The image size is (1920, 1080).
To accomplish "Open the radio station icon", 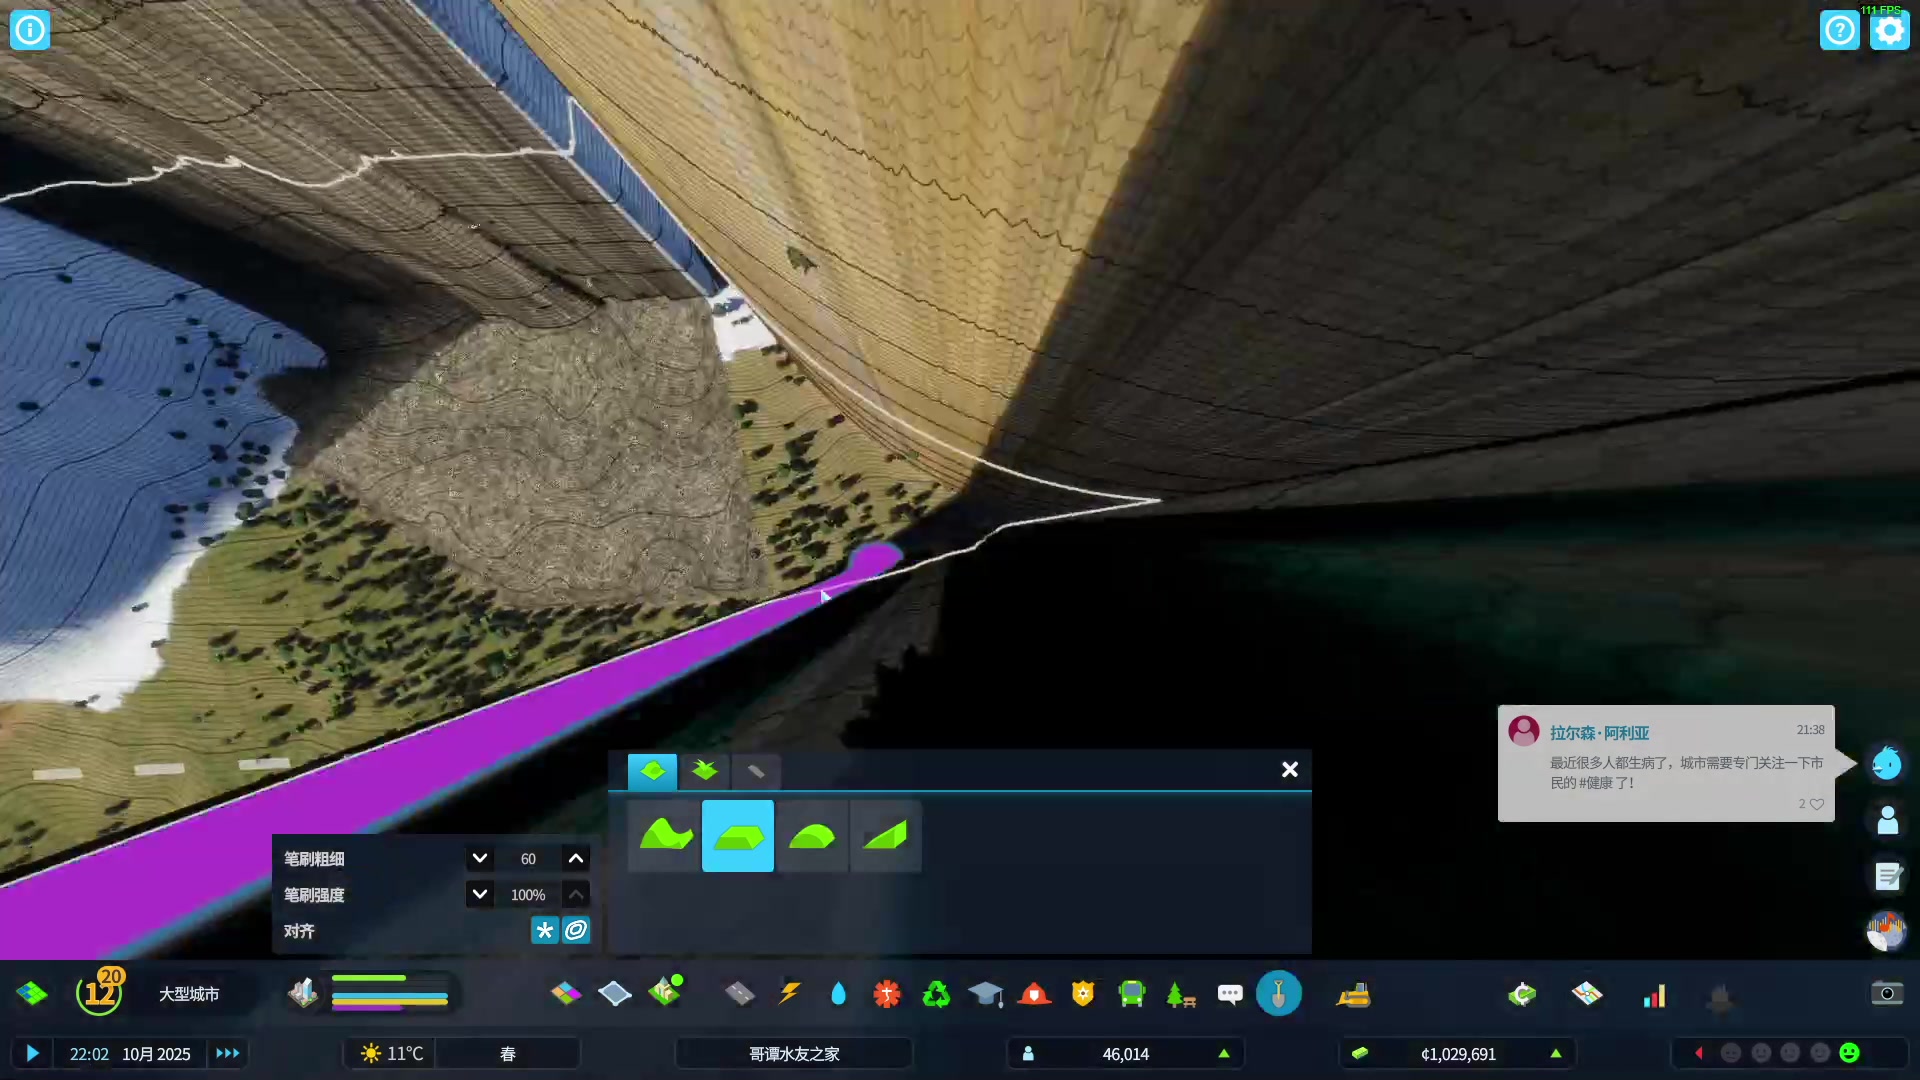I will 1887,932.
